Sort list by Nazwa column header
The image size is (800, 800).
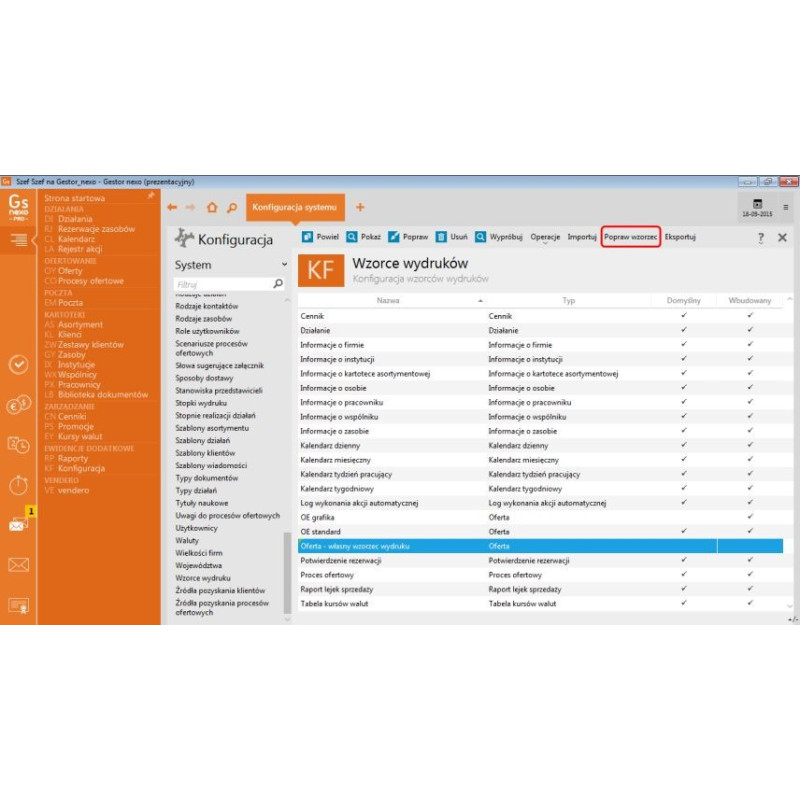390,300
